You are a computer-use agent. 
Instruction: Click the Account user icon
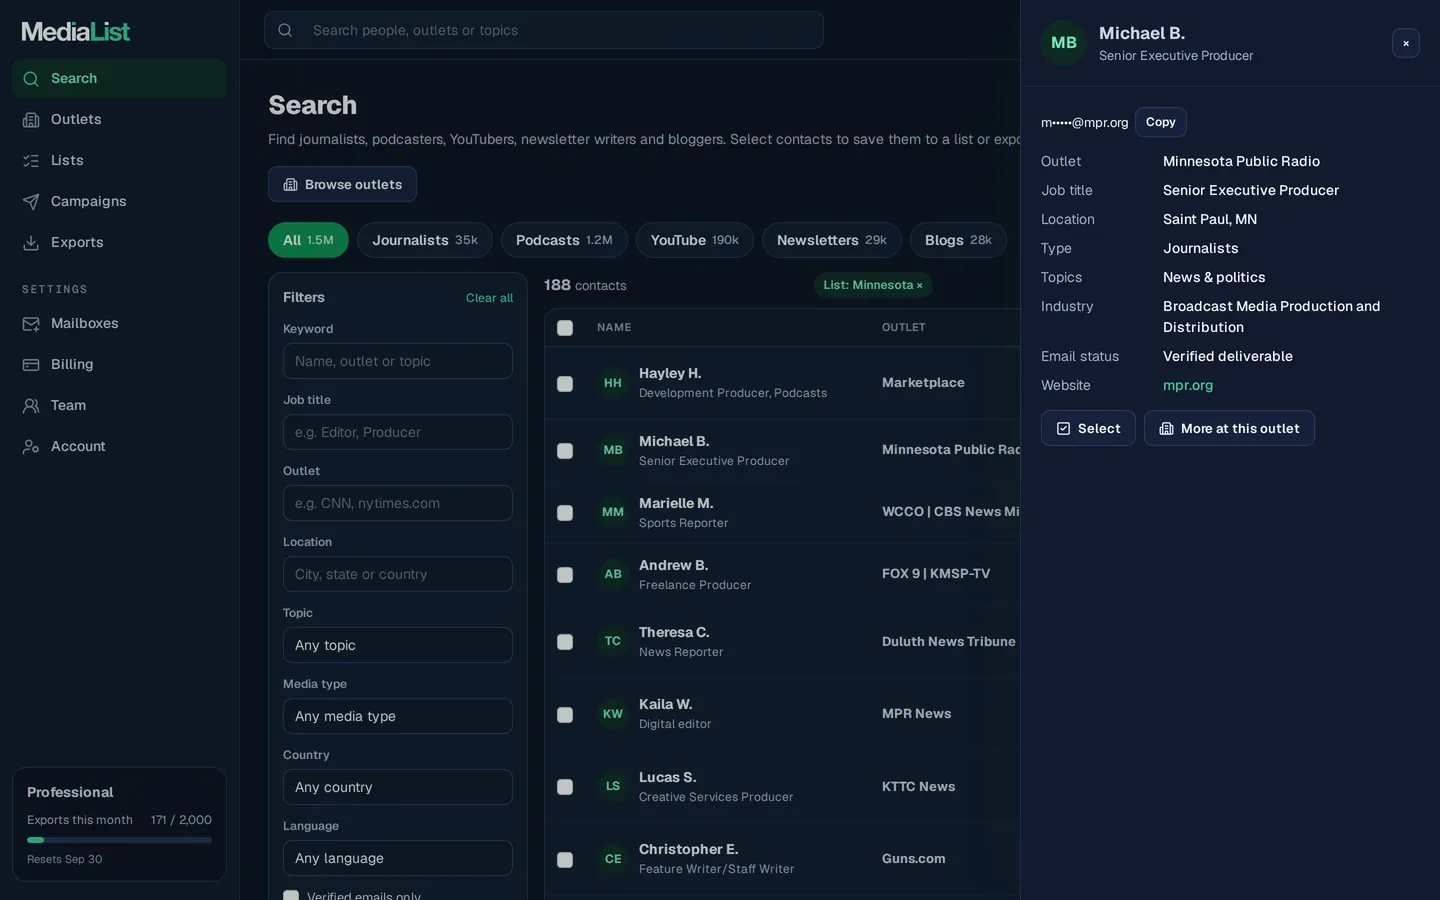[31, 447]
